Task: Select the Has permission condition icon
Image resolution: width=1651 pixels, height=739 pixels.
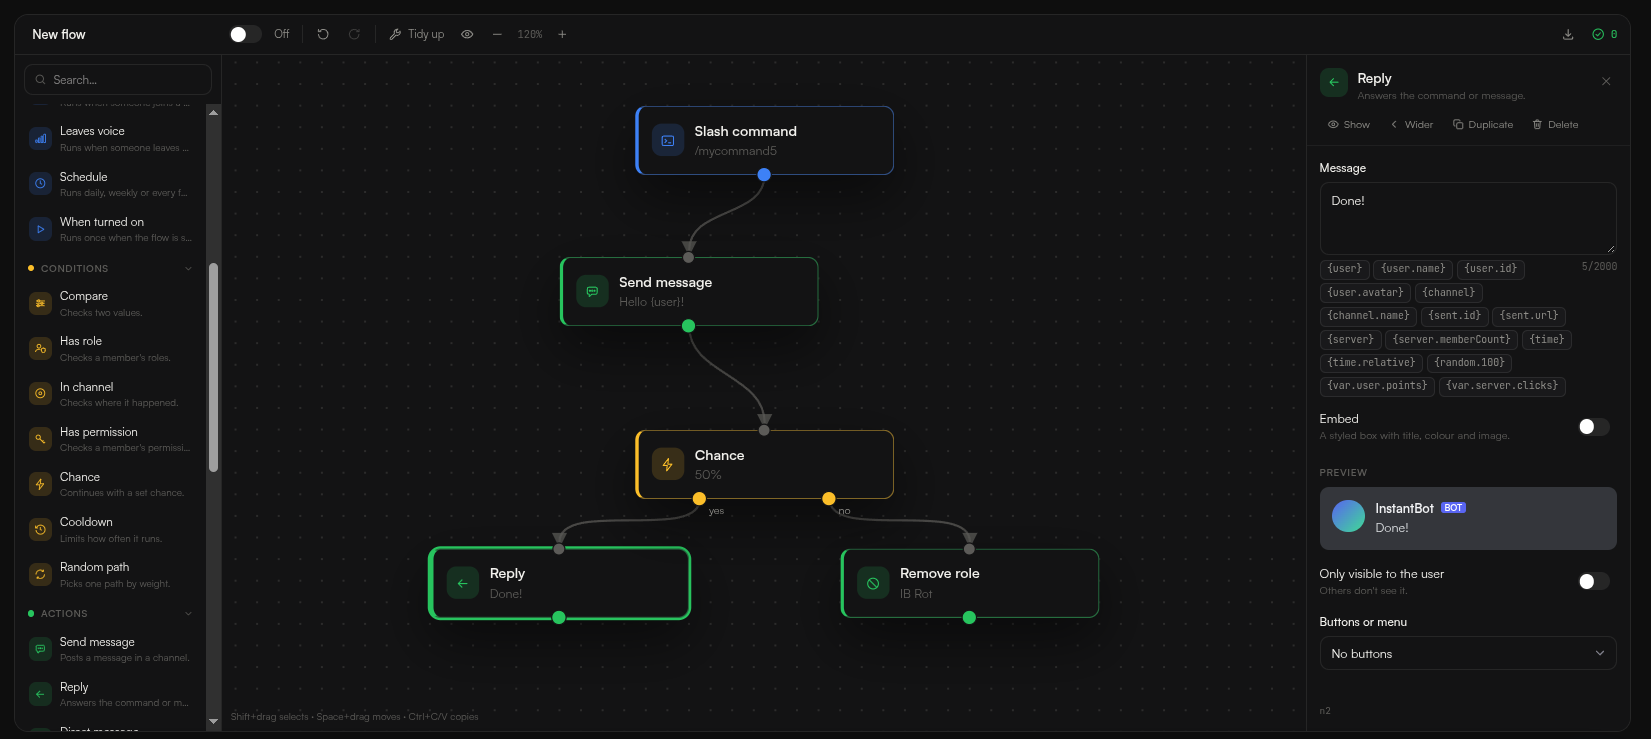Action: (x=40, y=439)
